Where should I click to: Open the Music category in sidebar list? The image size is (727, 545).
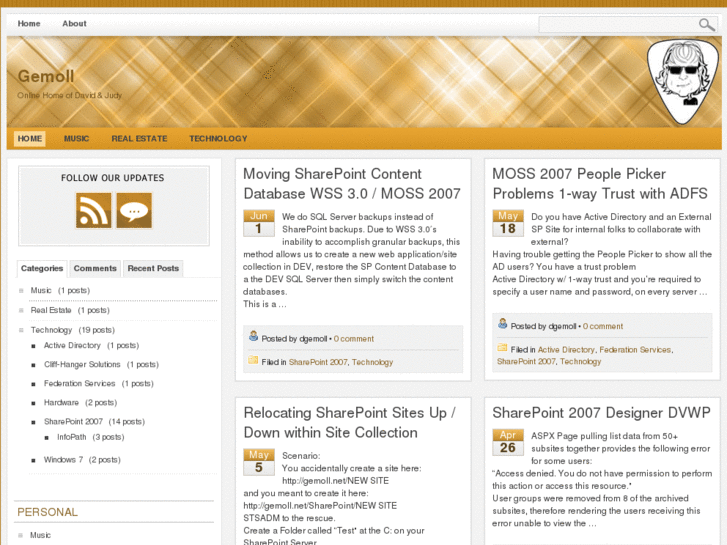coord(41,290)
